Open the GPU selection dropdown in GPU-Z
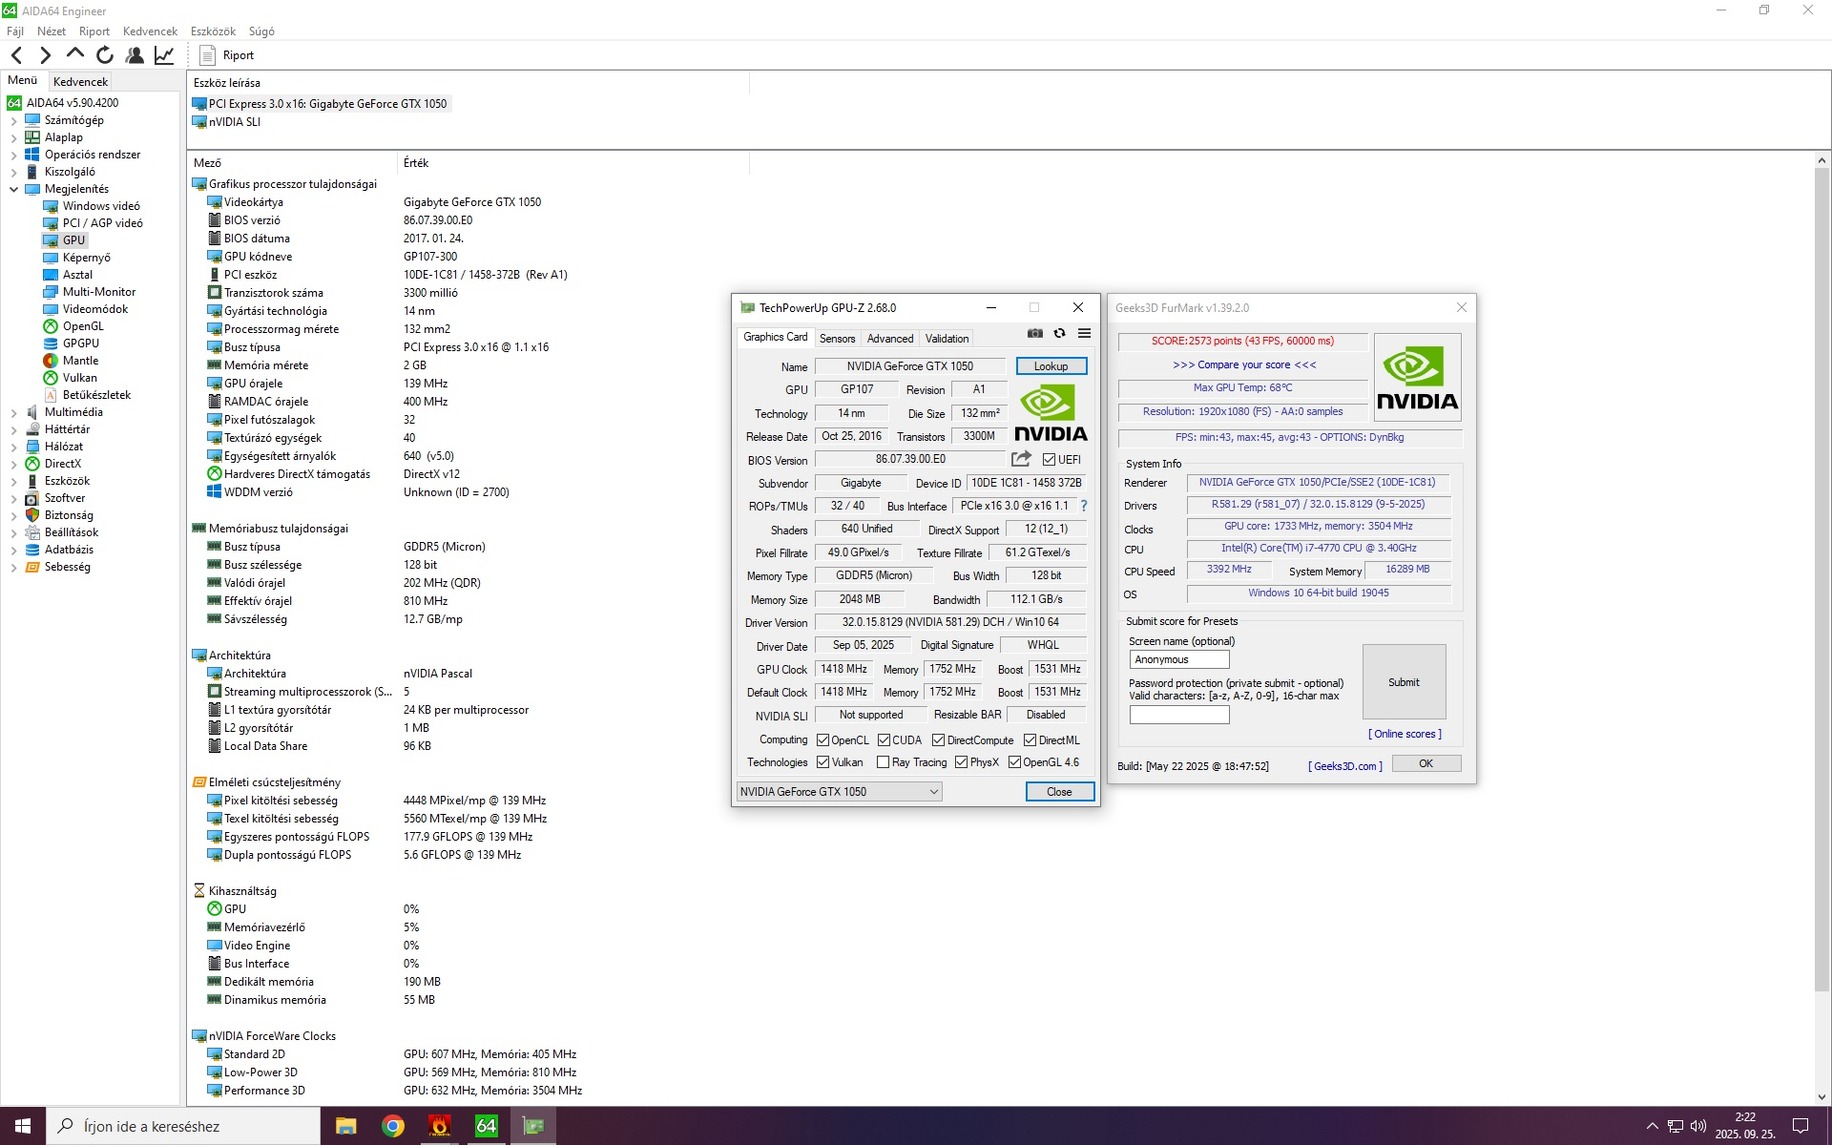The width and height of the screenshot is (1832, 1145). pos(839,792)
